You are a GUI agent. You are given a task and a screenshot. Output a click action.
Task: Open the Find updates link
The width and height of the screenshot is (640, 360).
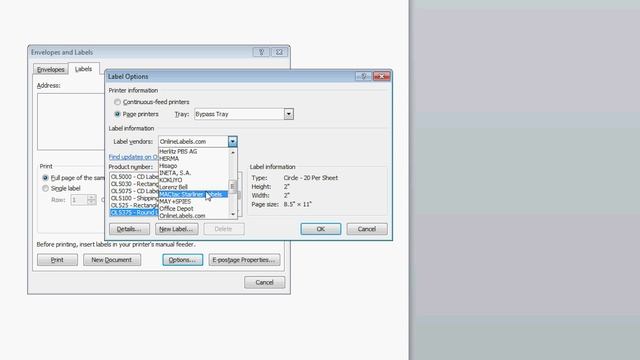point(133,157)
